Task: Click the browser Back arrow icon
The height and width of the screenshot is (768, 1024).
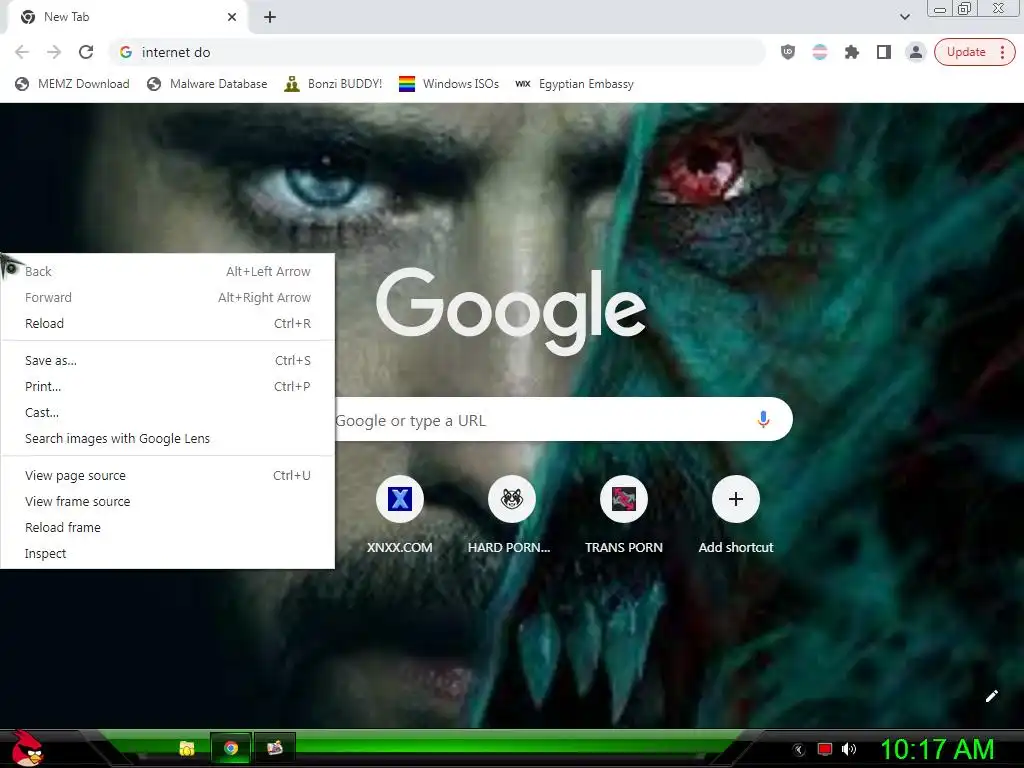Action: coord(22,52)
